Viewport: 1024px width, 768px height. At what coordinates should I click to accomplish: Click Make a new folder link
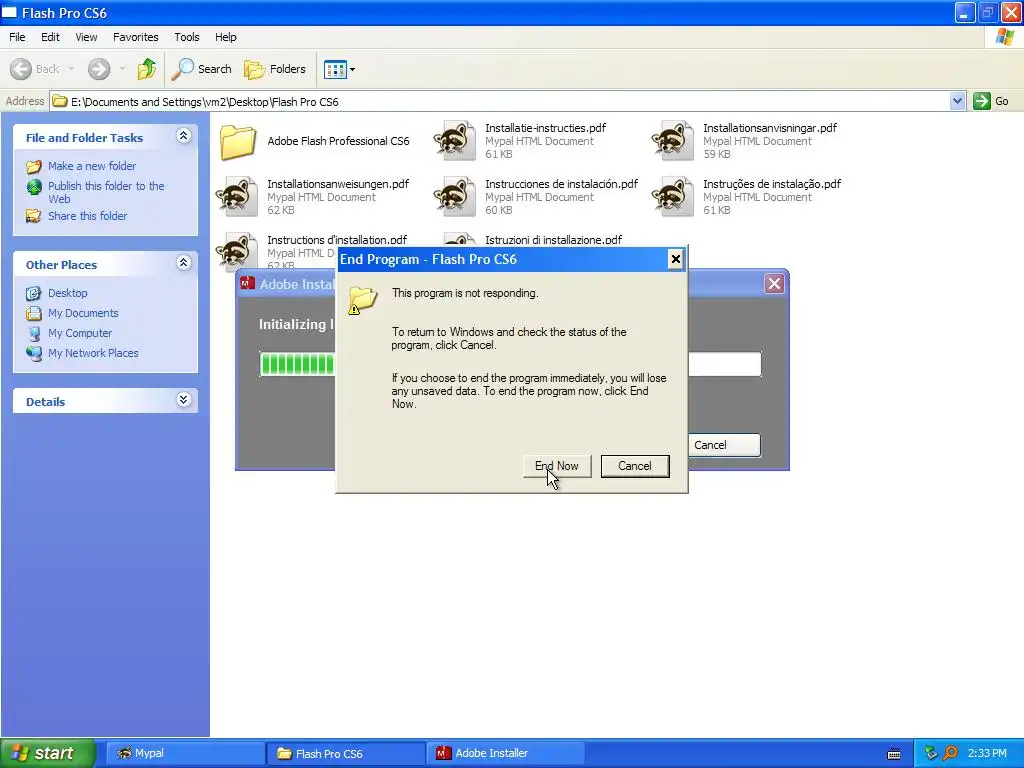[91, 166]
